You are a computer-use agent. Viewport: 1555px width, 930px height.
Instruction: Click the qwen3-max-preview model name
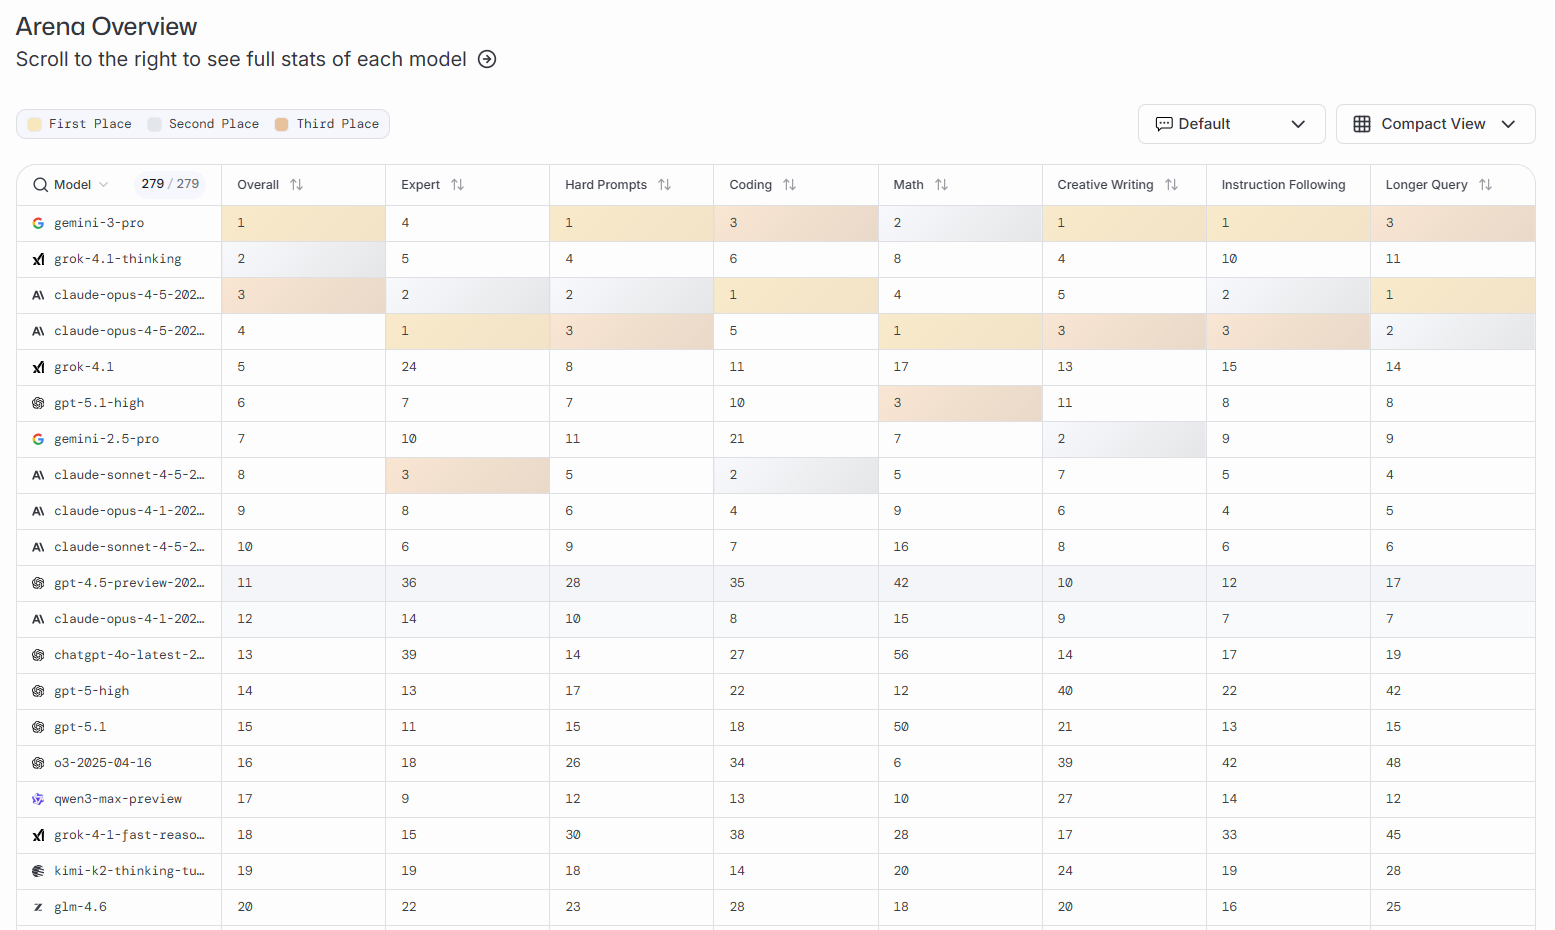click(x=117, y=799)
